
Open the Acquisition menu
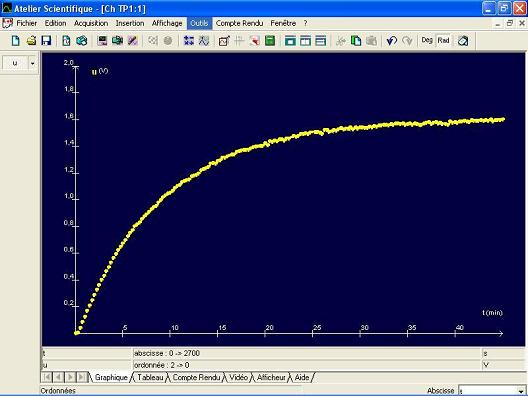[x=91, y=23]
